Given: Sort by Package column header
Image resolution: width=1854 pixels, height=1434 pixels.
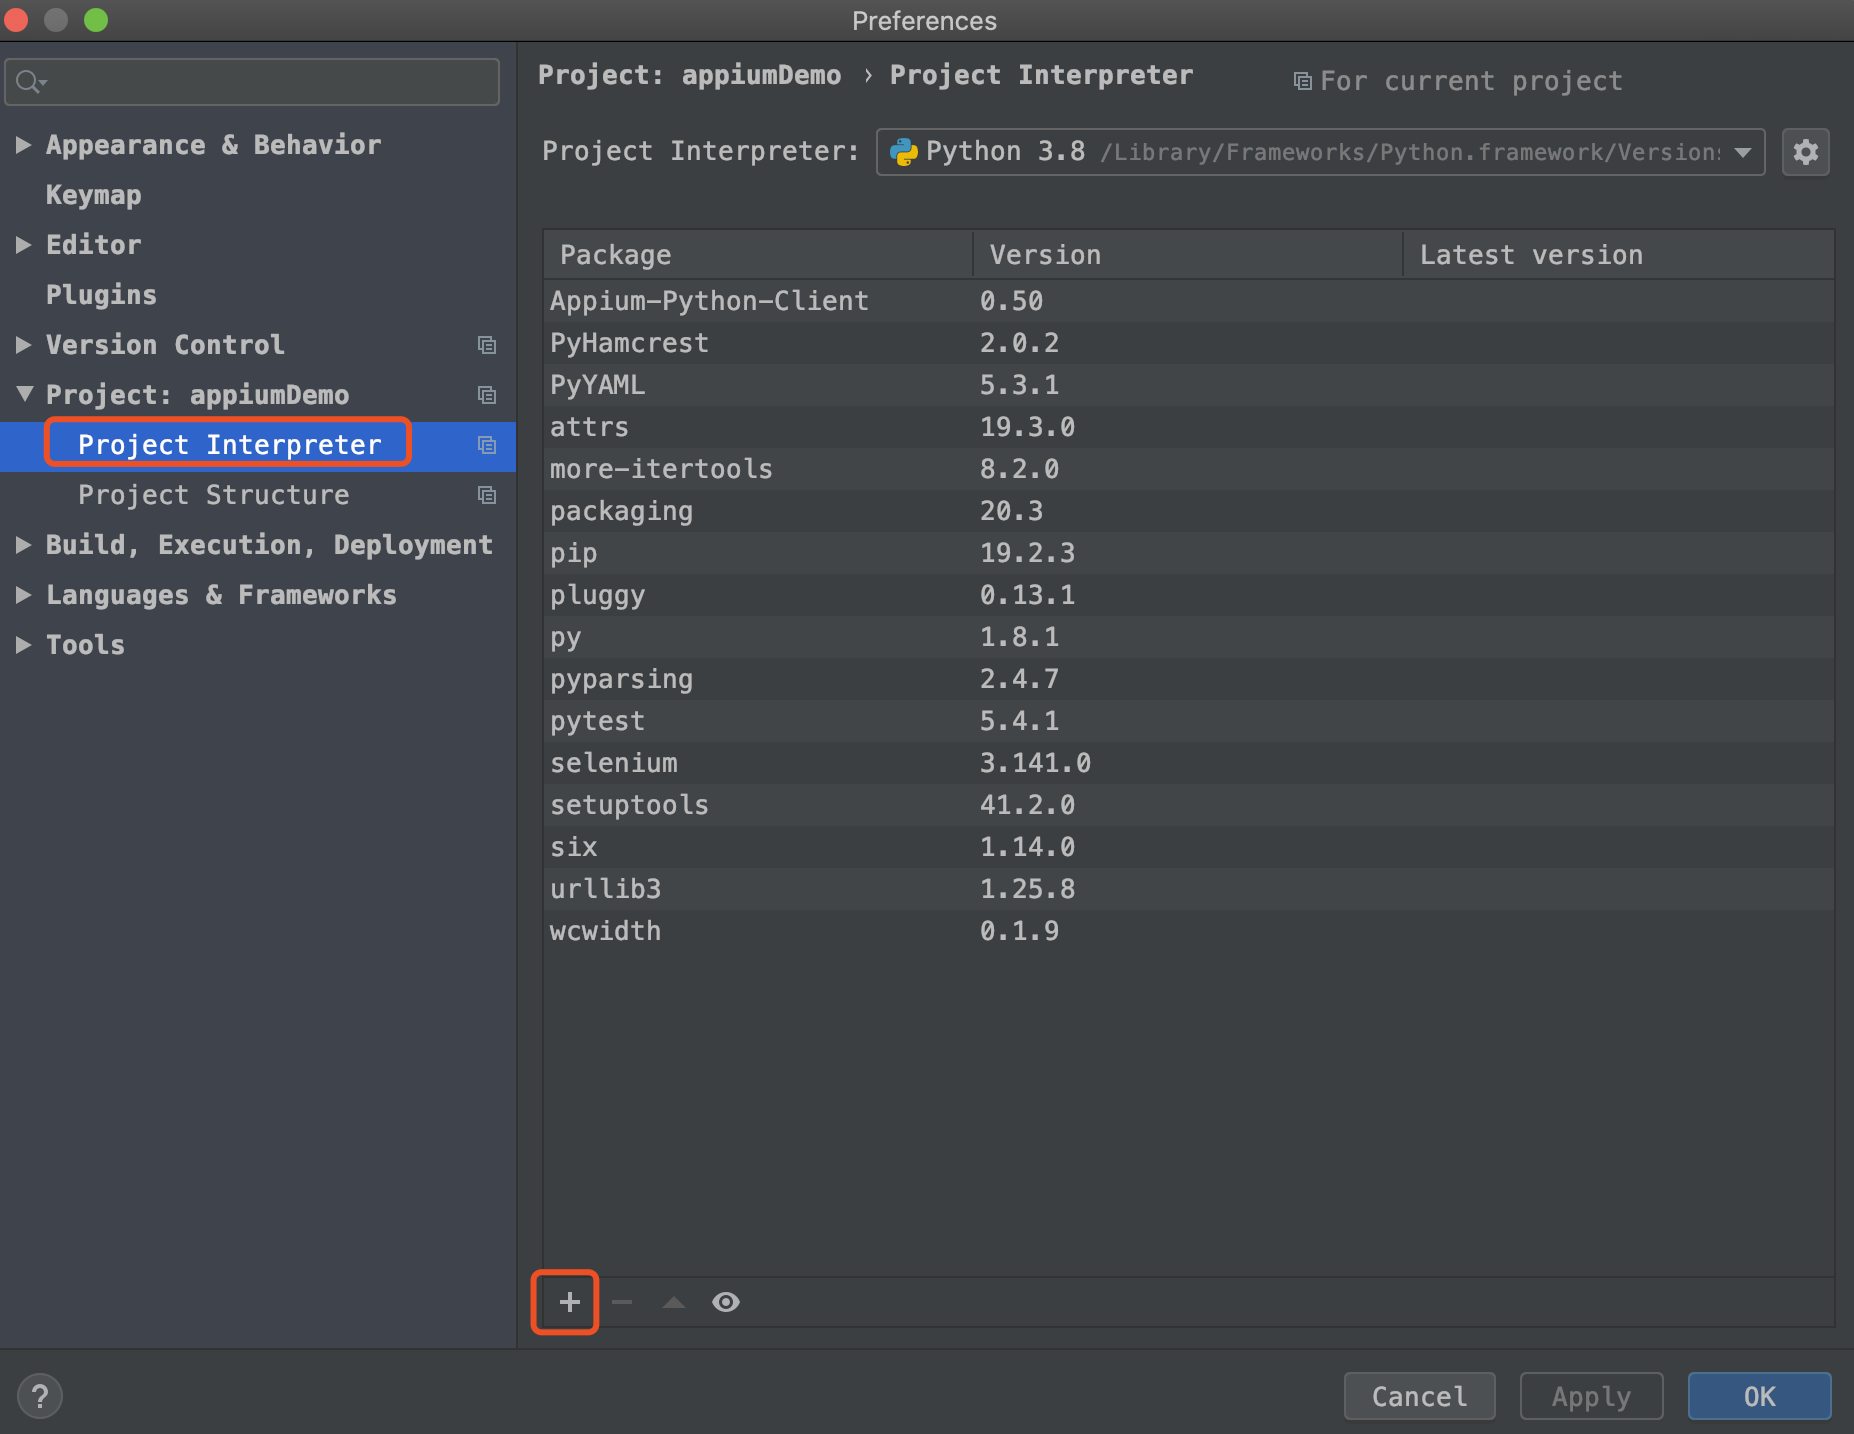Looking at the screenshot, I should [x=758, y=255].
